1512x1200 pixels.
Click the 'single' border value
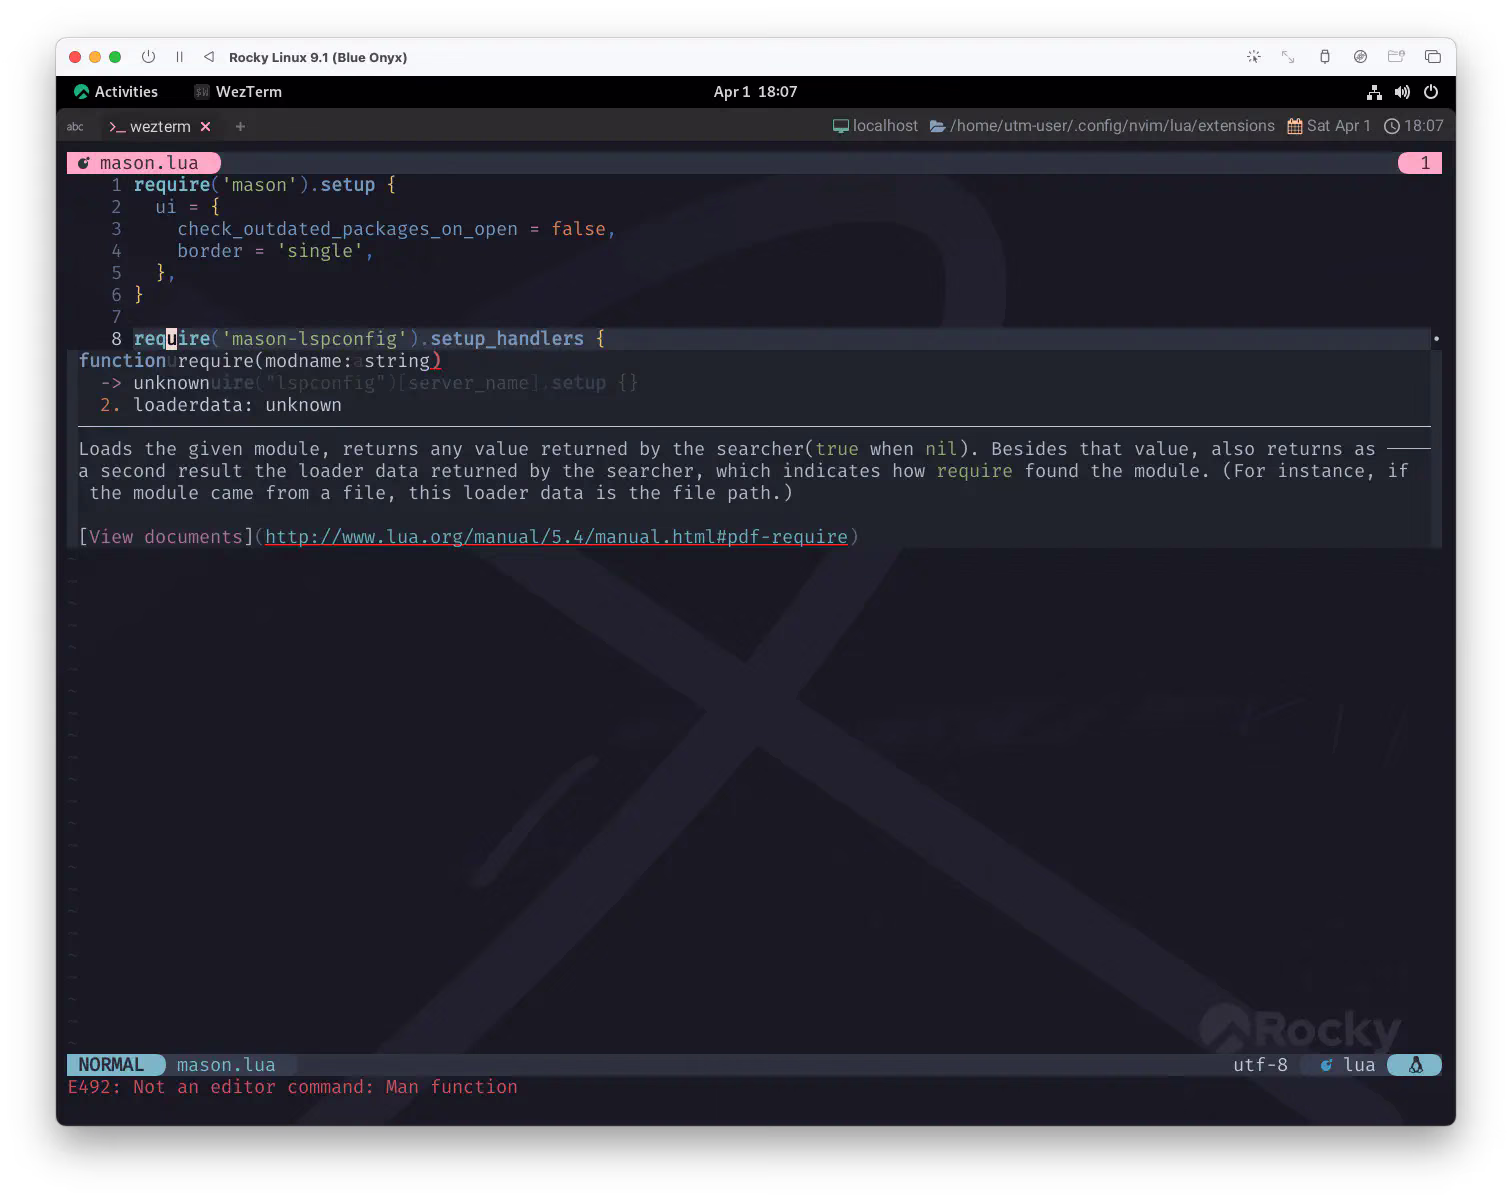320,251
